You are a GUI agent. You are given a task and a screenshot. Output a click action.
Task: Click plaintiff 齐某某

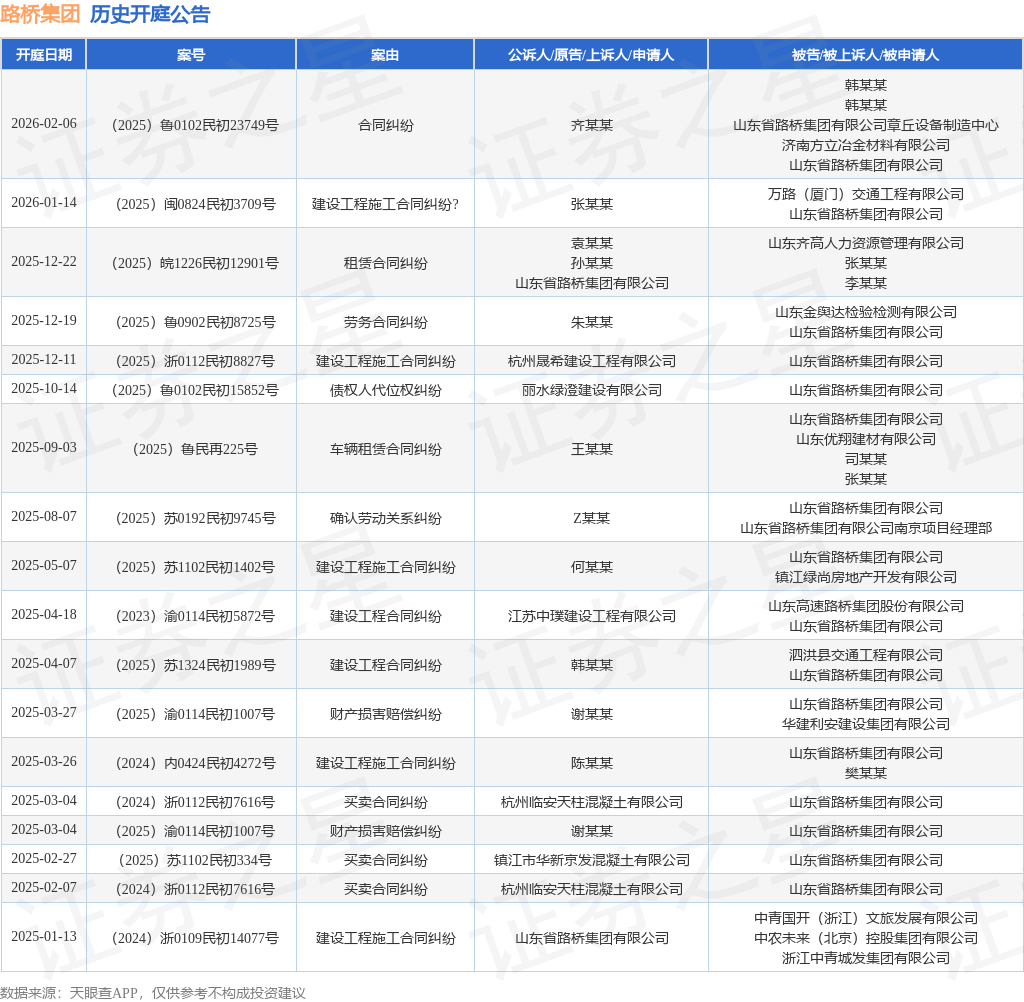(x=592, y=125)
